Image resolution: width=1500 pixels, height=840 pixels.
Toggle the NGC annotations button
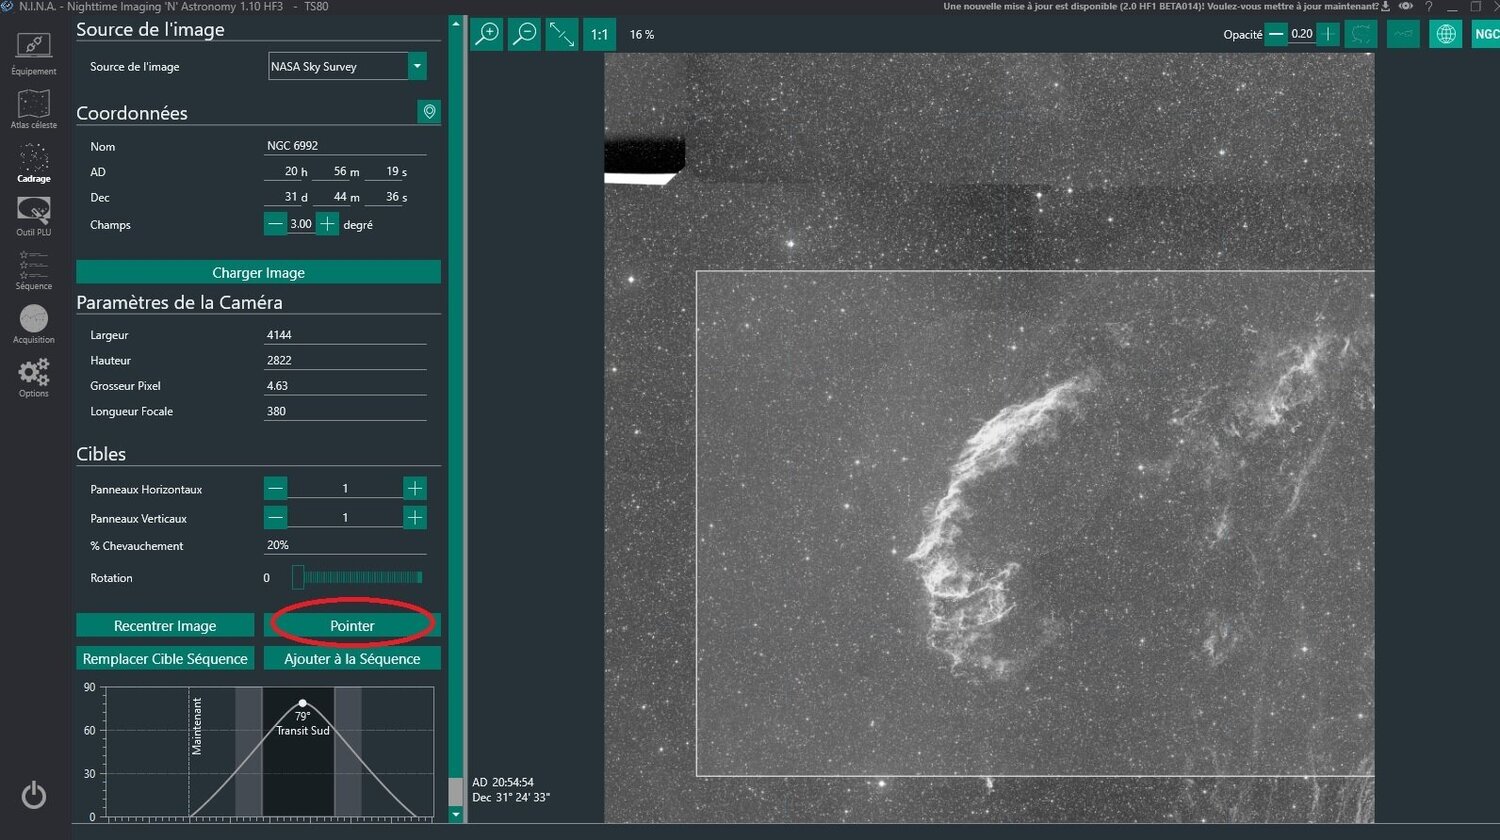(1486, 34)
